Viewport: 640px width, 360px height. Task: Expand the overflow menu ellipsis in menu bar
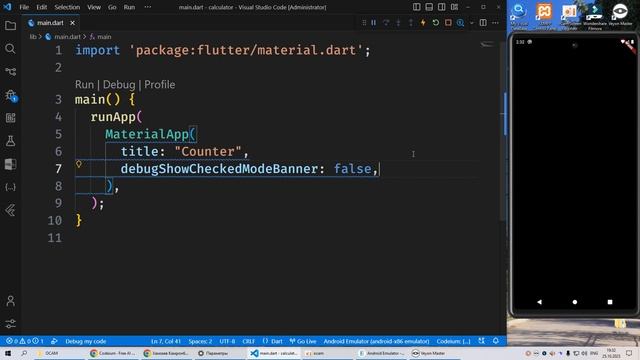coord(148,7)
